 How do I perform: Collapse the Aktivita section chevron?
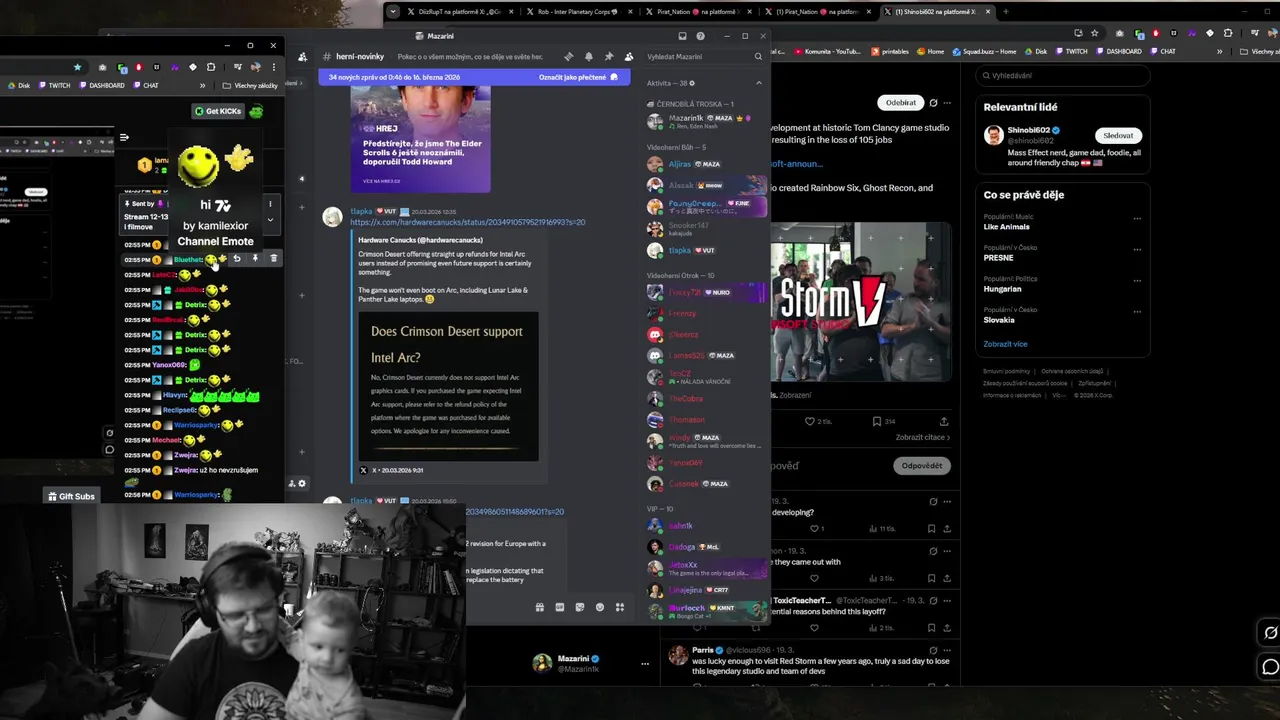coord(758,83)
